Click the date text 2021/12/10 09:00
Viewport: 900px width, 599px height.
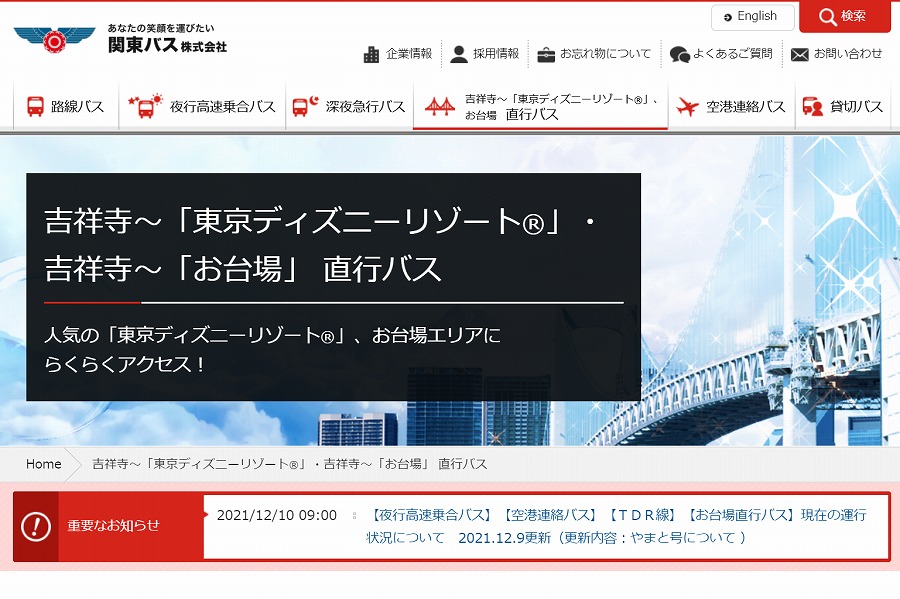[x=277, y=515]
